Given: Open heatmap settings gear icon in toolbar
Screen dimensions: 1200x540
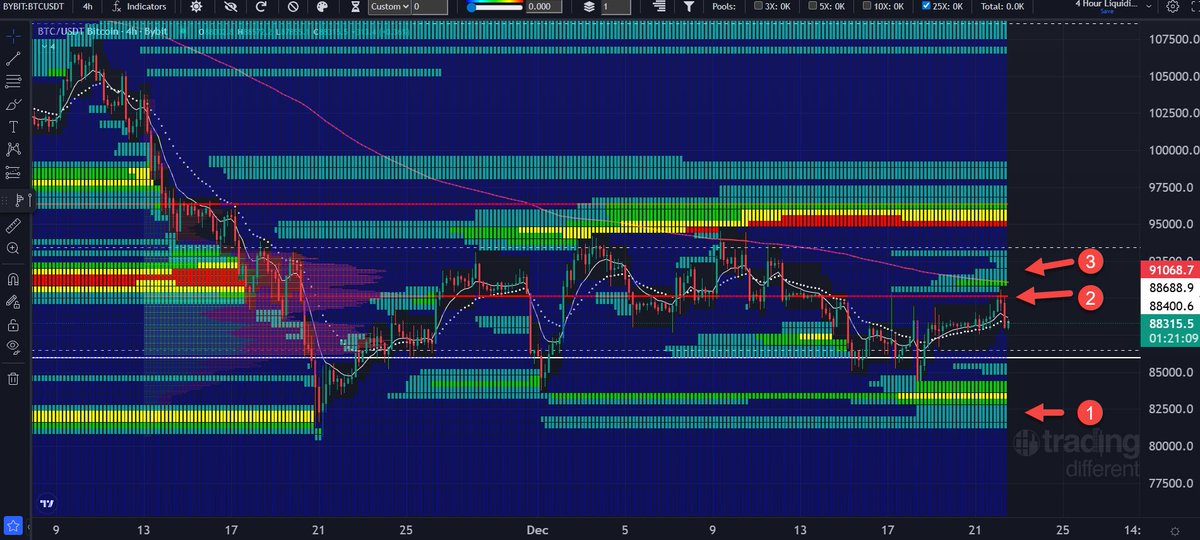Looking at the screenshot, I should (x=195, y=7).
